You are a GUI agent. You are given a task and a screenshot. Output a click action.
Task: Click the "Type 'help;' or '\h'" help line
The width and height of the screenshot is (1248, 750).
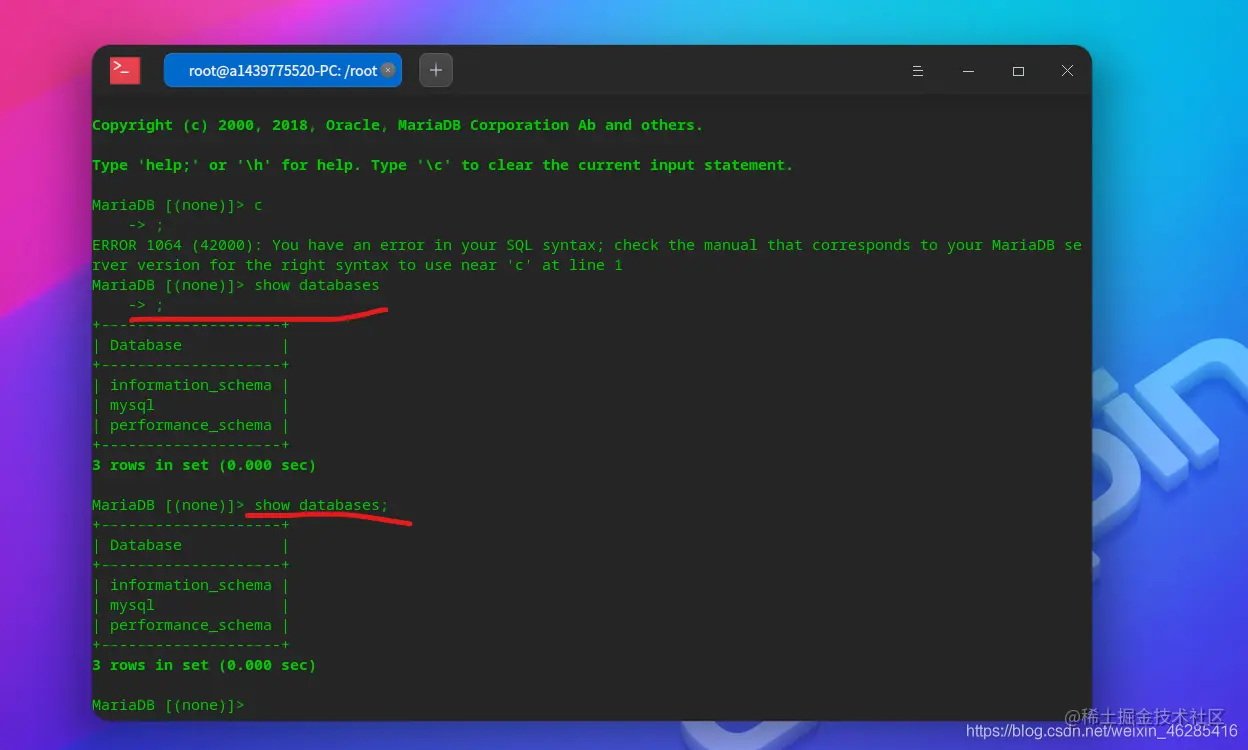442,165
